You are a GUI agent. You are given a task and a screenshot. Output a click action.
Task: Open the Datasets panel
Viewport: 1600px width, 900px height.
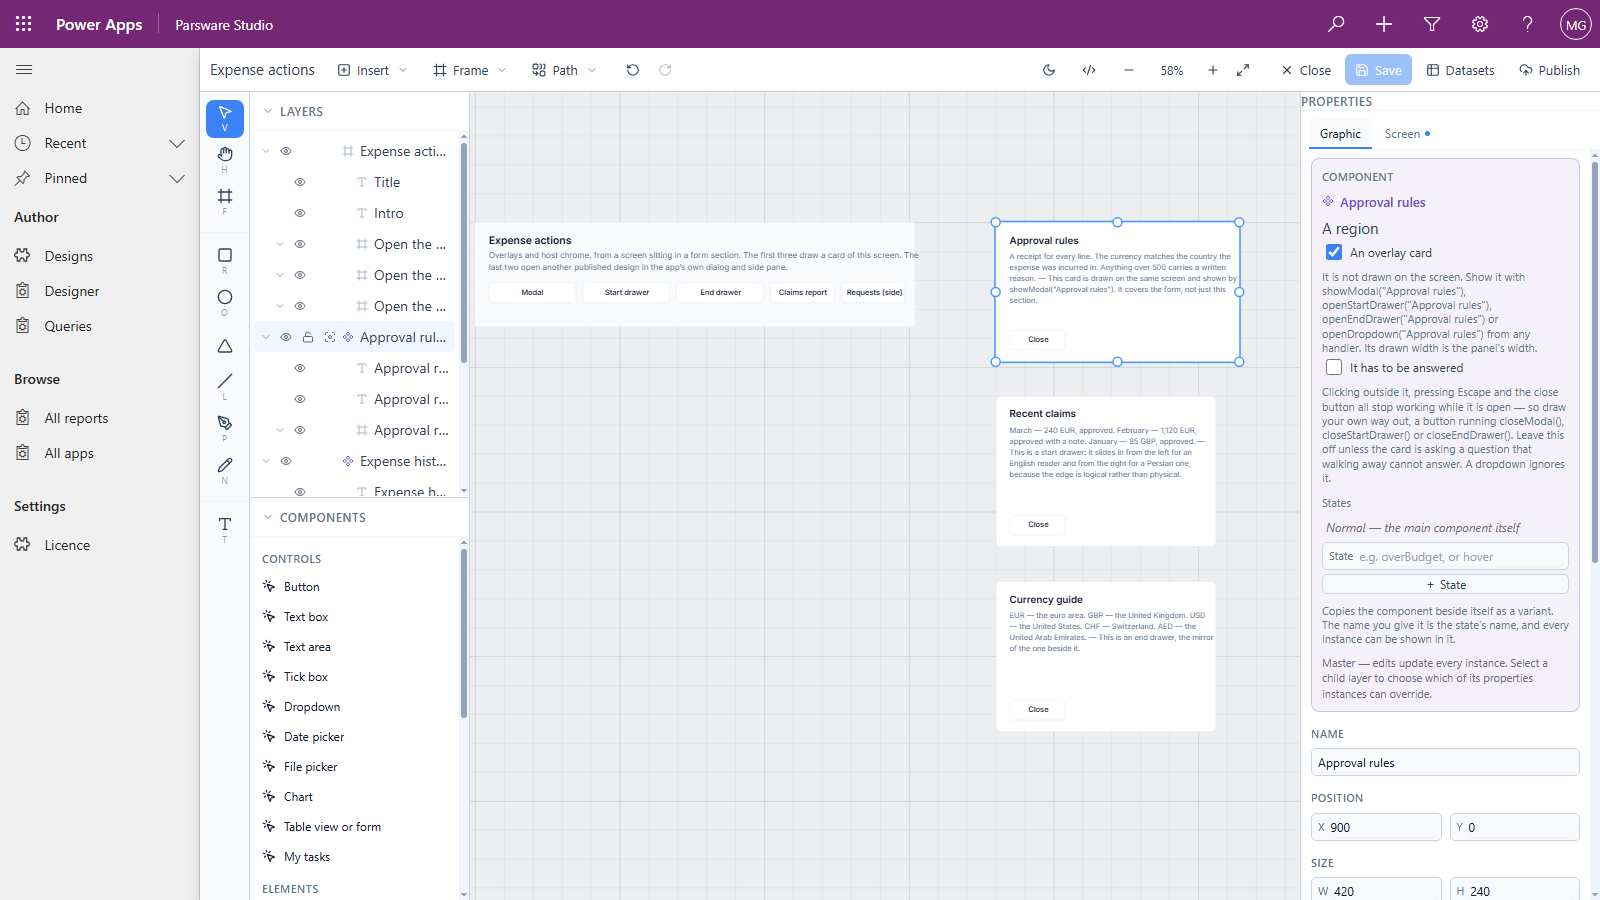[x=1460, y=70]
